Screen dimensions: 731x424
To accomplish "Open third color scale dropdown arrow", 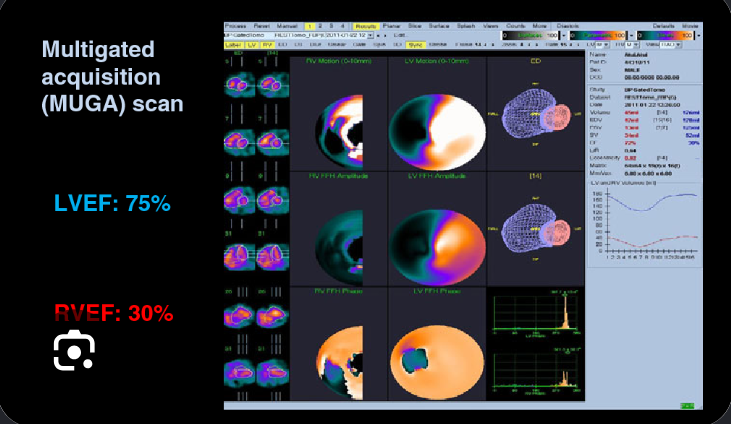I will pos(698,35).
